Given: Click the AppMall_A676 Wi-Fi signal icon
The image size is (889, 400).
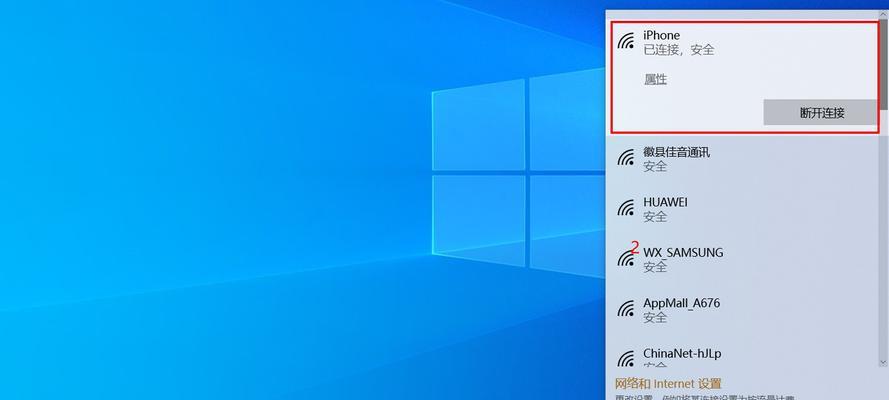Looking at the screenshot, I should pyautogui.click(x=626, y=309).
